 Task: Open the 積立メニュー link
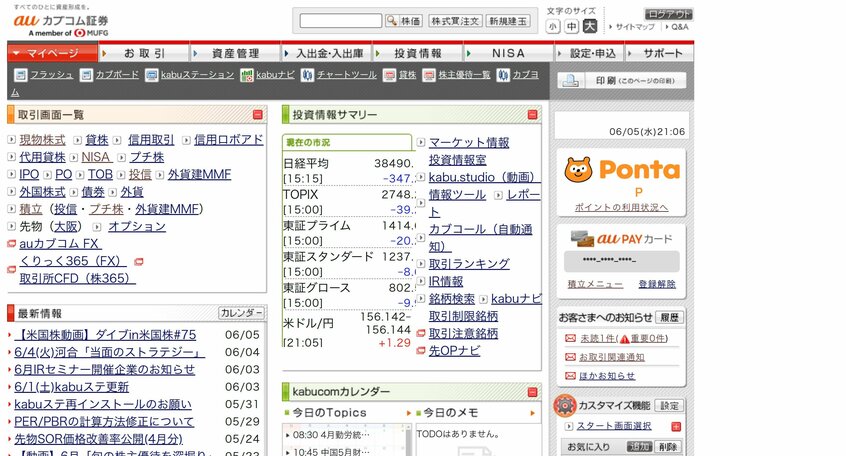point(595,284)
